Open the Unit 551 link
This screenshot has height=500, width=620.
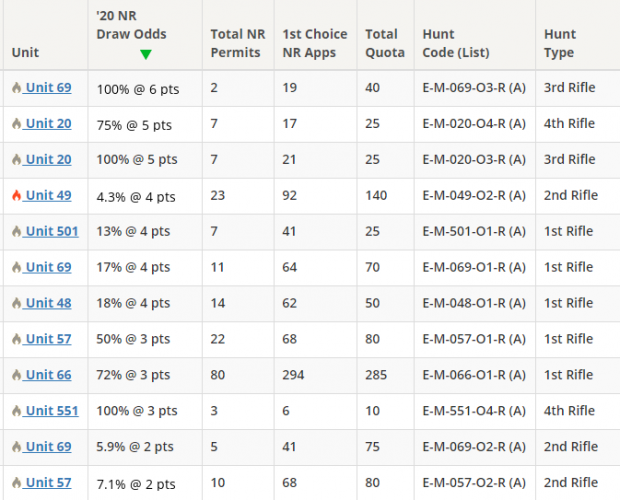(x=52, y=410)
